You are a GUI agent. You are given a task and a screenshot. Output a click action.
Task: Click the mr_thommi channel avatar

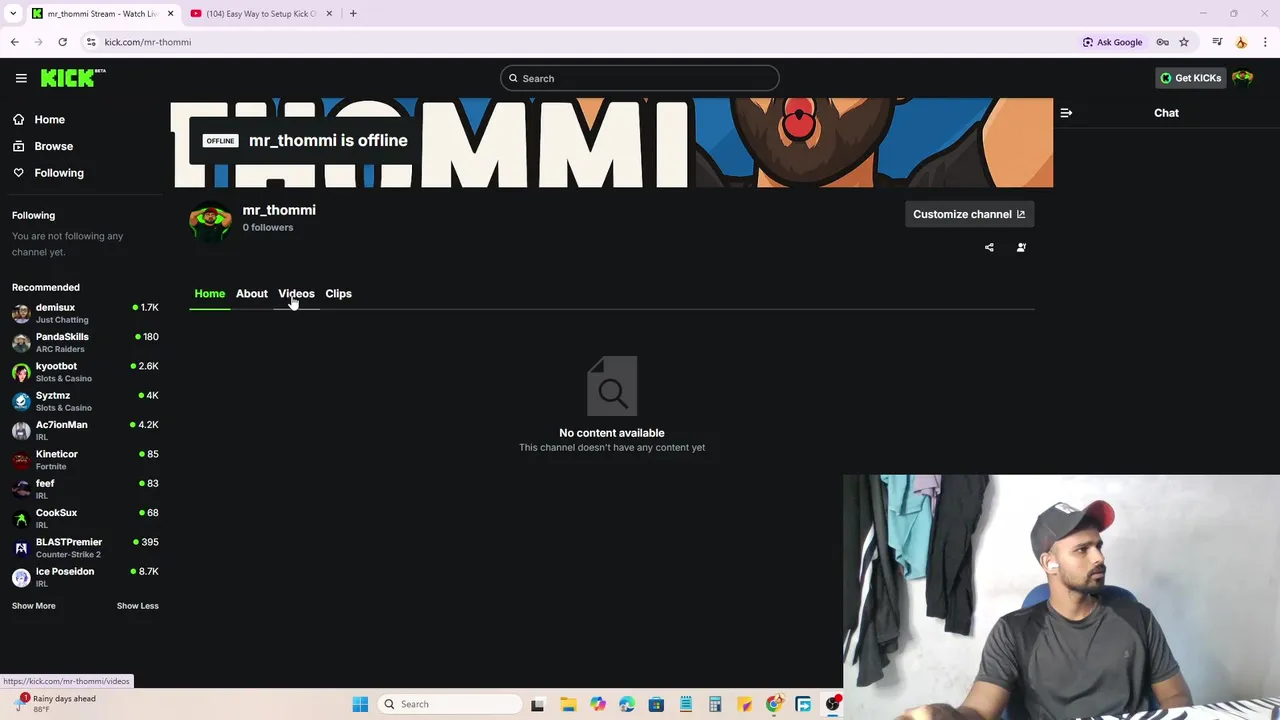210,220
